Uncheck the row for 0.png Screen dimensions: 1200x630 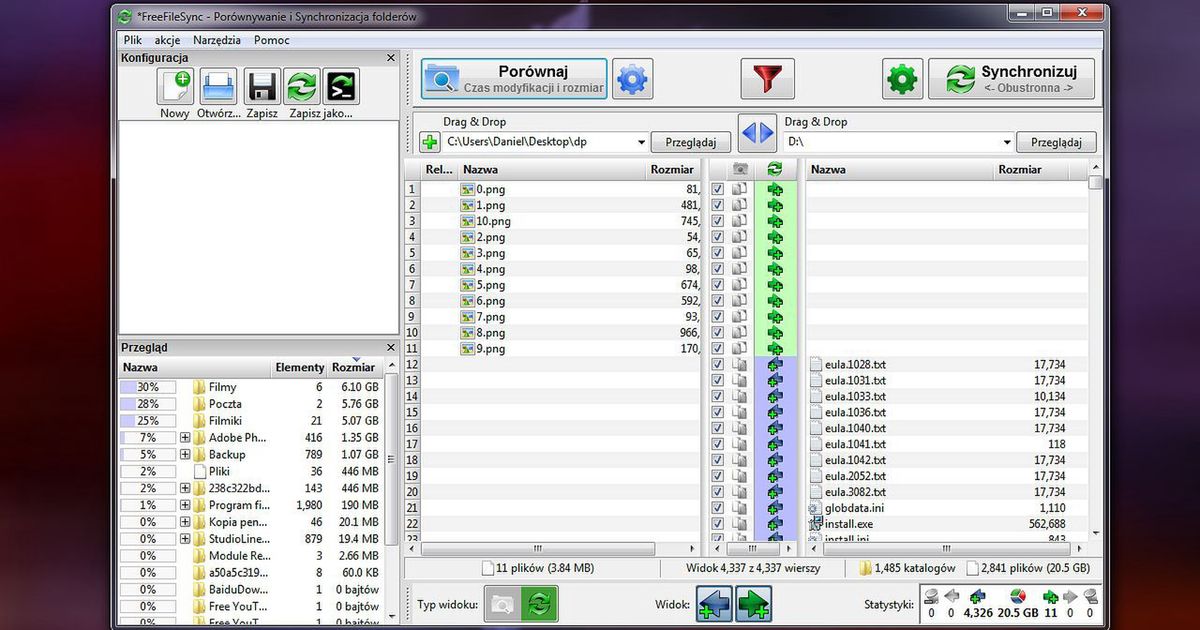[x=717, y=188]
